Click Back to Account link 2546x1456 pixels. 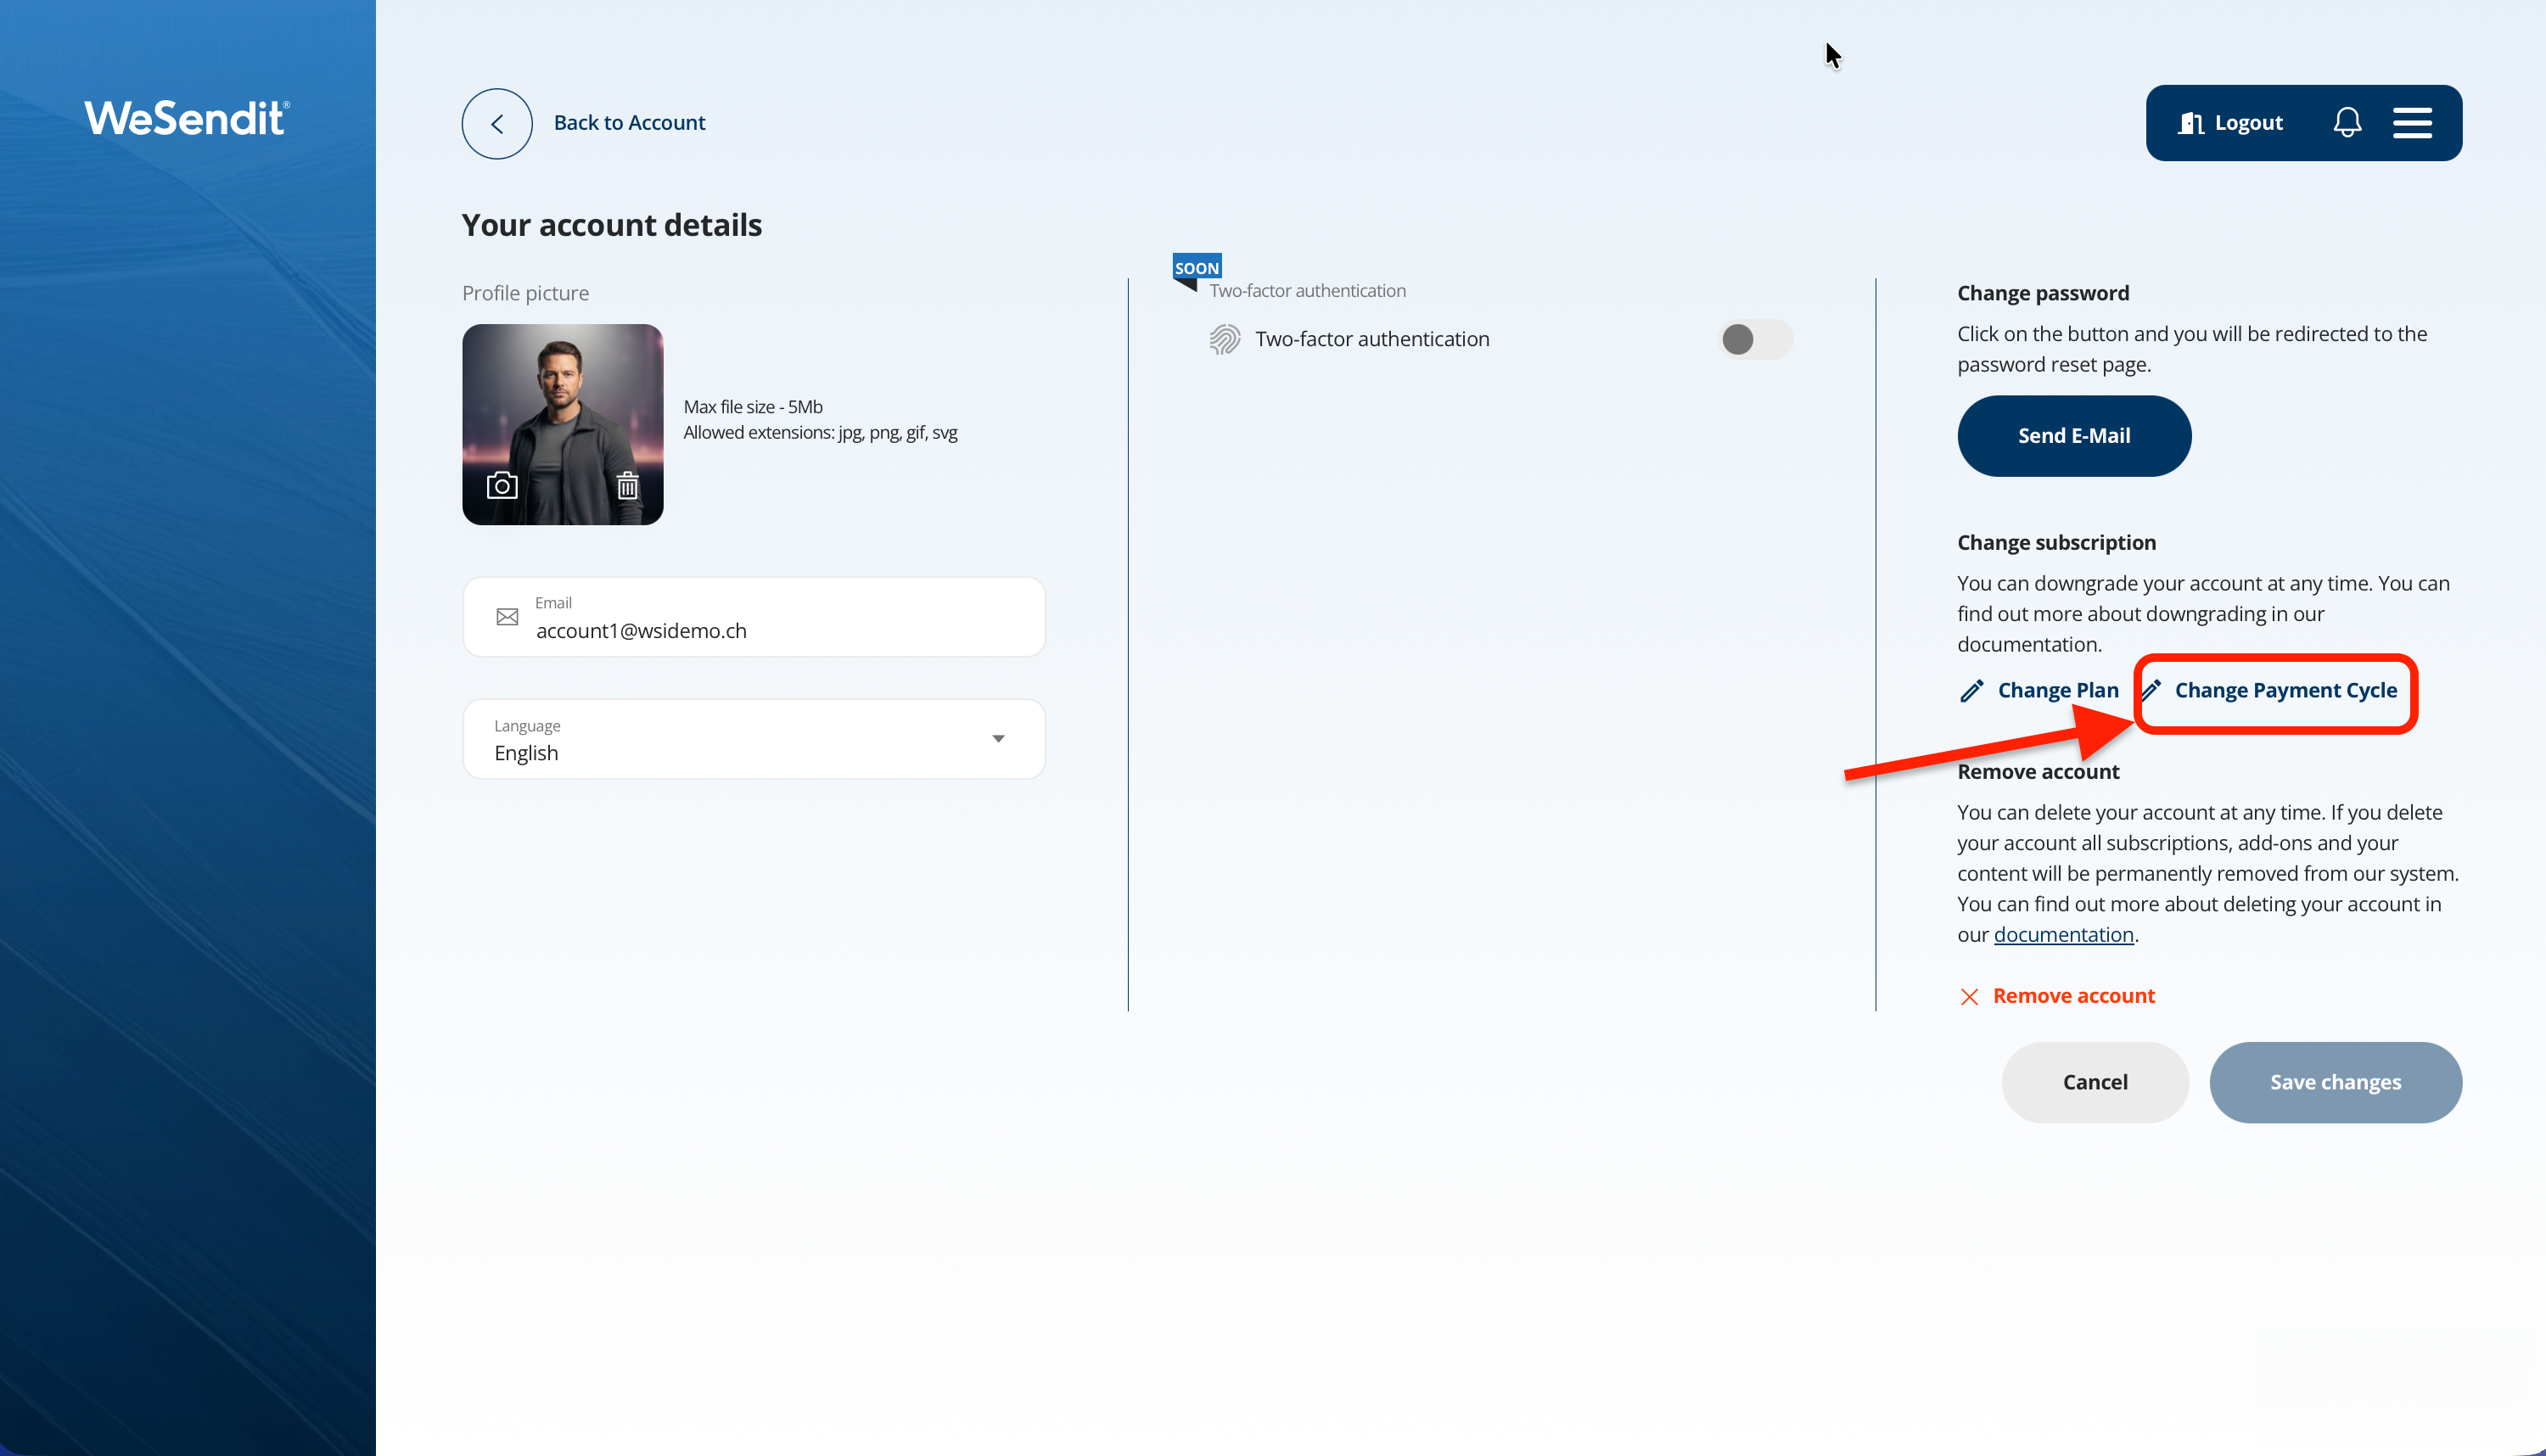tap(629, 122)
